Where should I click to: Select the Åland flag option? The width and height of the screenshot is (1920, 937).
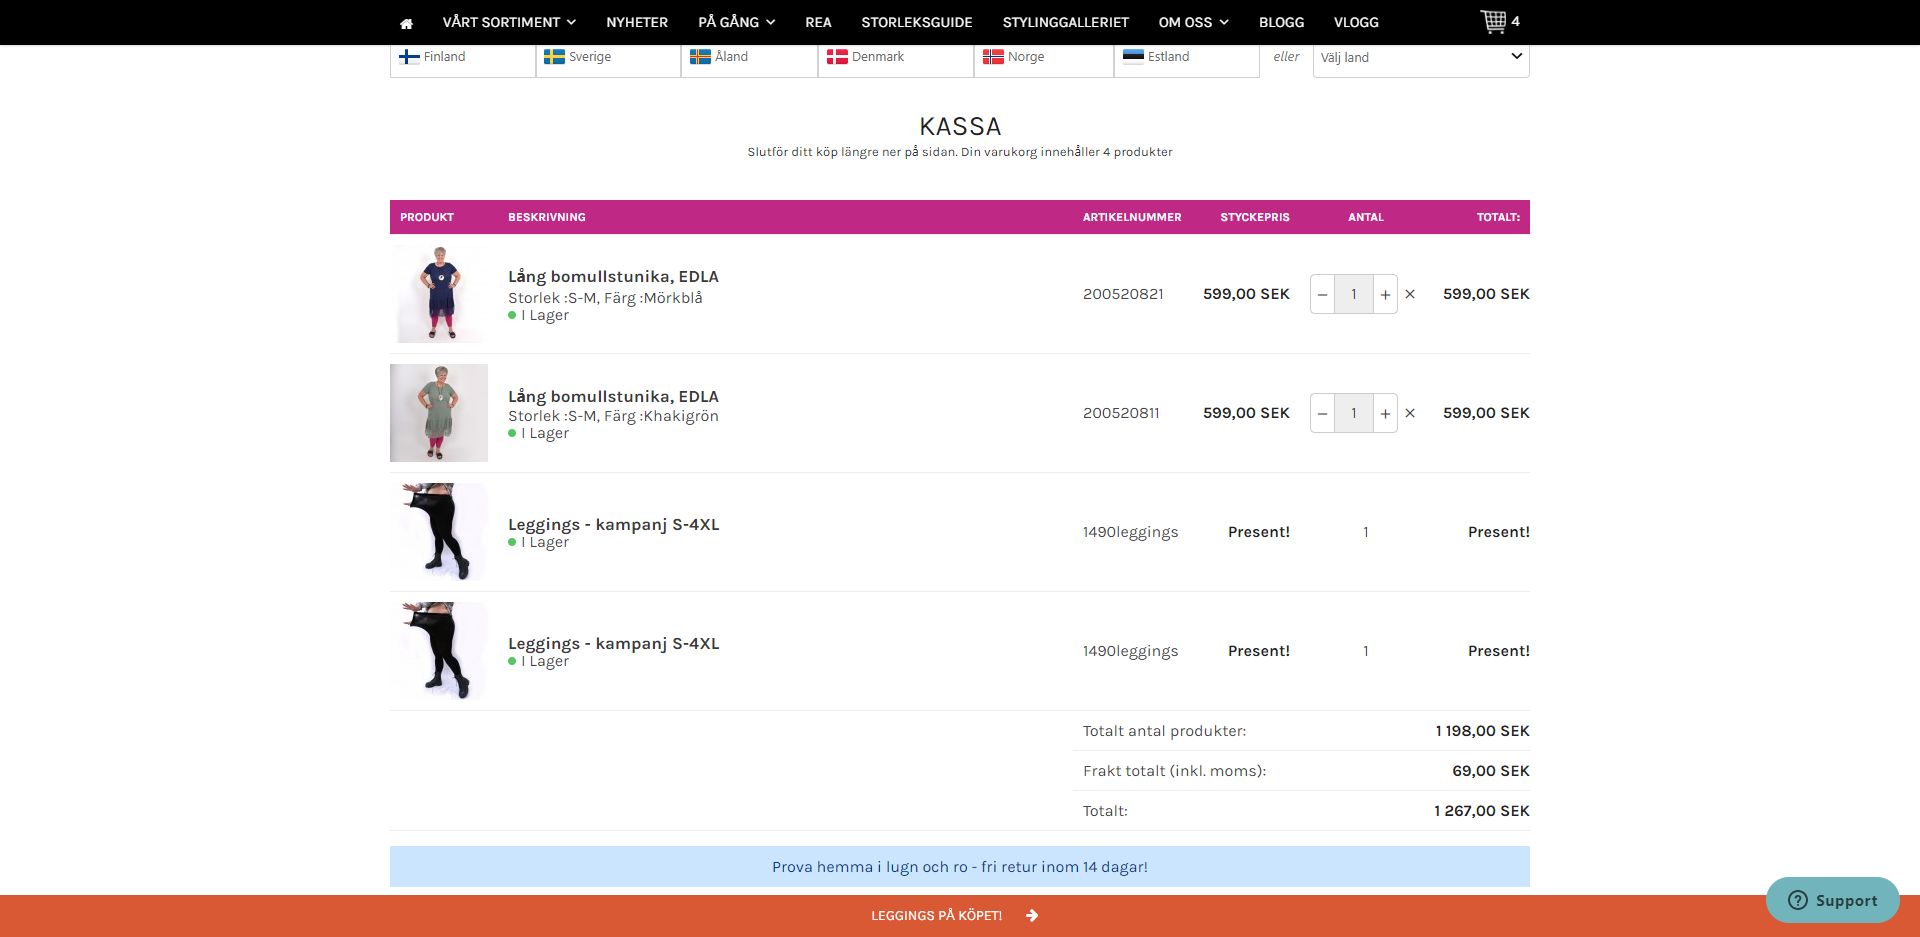[749, 57]
